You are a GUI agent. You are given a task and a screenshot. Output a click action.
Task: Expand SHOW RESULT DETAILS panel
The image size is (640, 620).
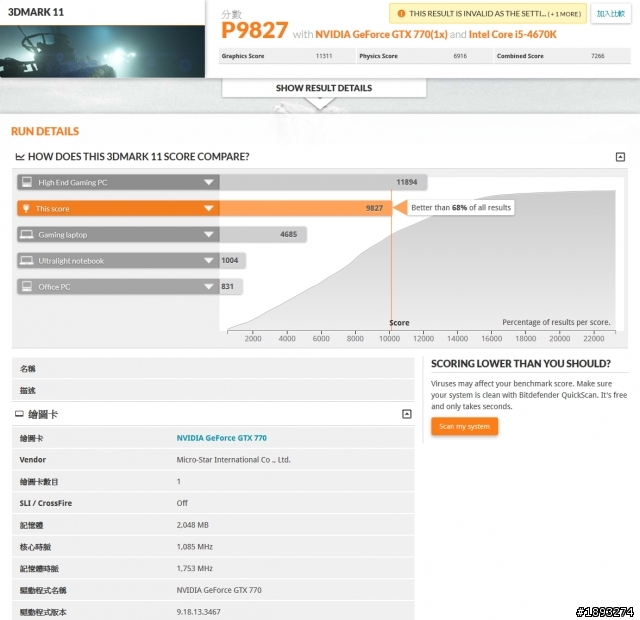324,88
